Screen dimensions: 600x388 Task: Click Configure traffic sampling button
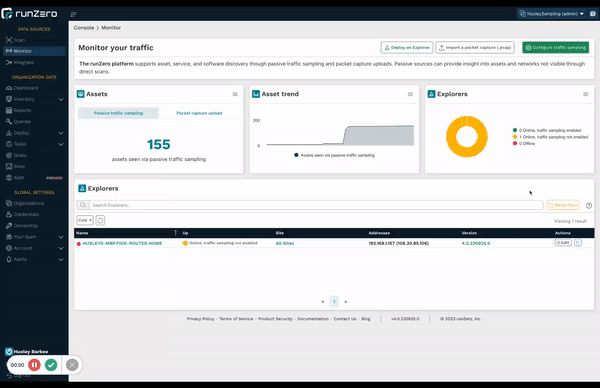click(556, 47)
